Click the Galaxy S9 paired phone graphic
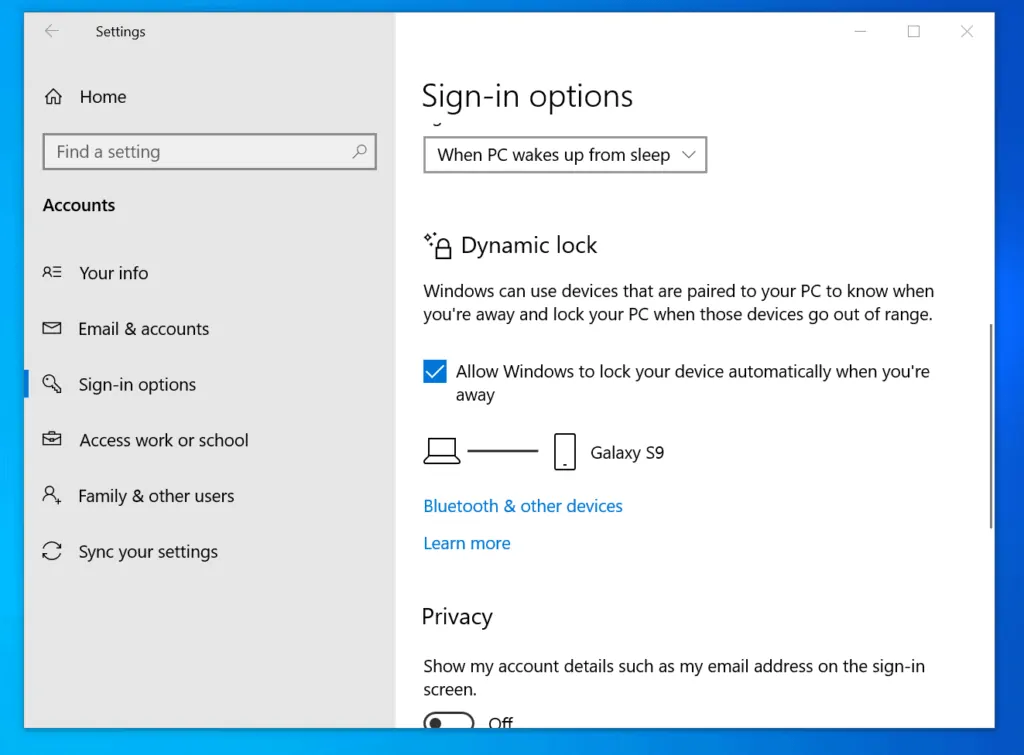Viewport: 1024px width, 755px height. click(564, 451)
